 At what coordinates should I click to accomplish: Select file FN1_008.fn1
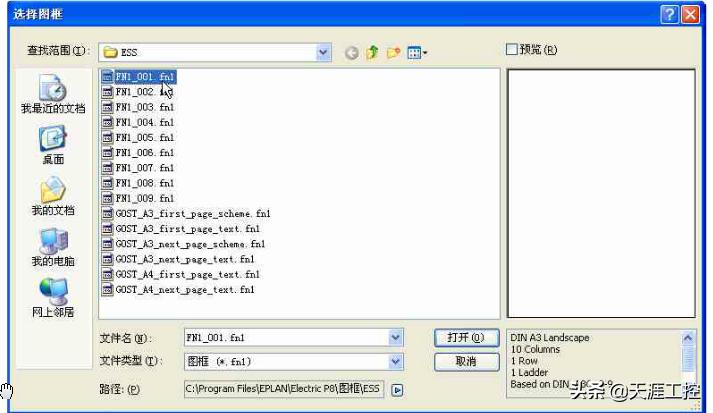click(139, 183)
